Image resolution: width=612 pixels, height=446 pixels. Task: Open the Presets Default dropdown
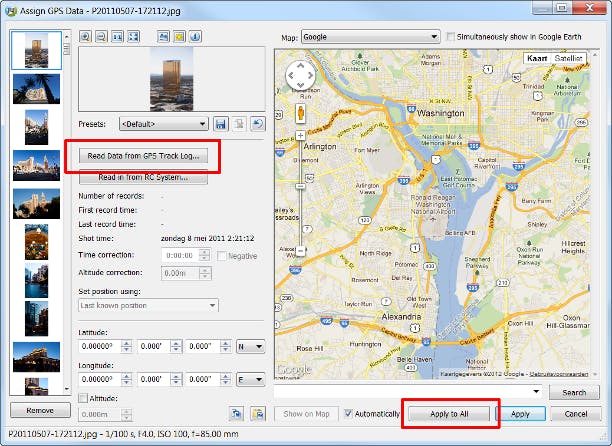164,124
